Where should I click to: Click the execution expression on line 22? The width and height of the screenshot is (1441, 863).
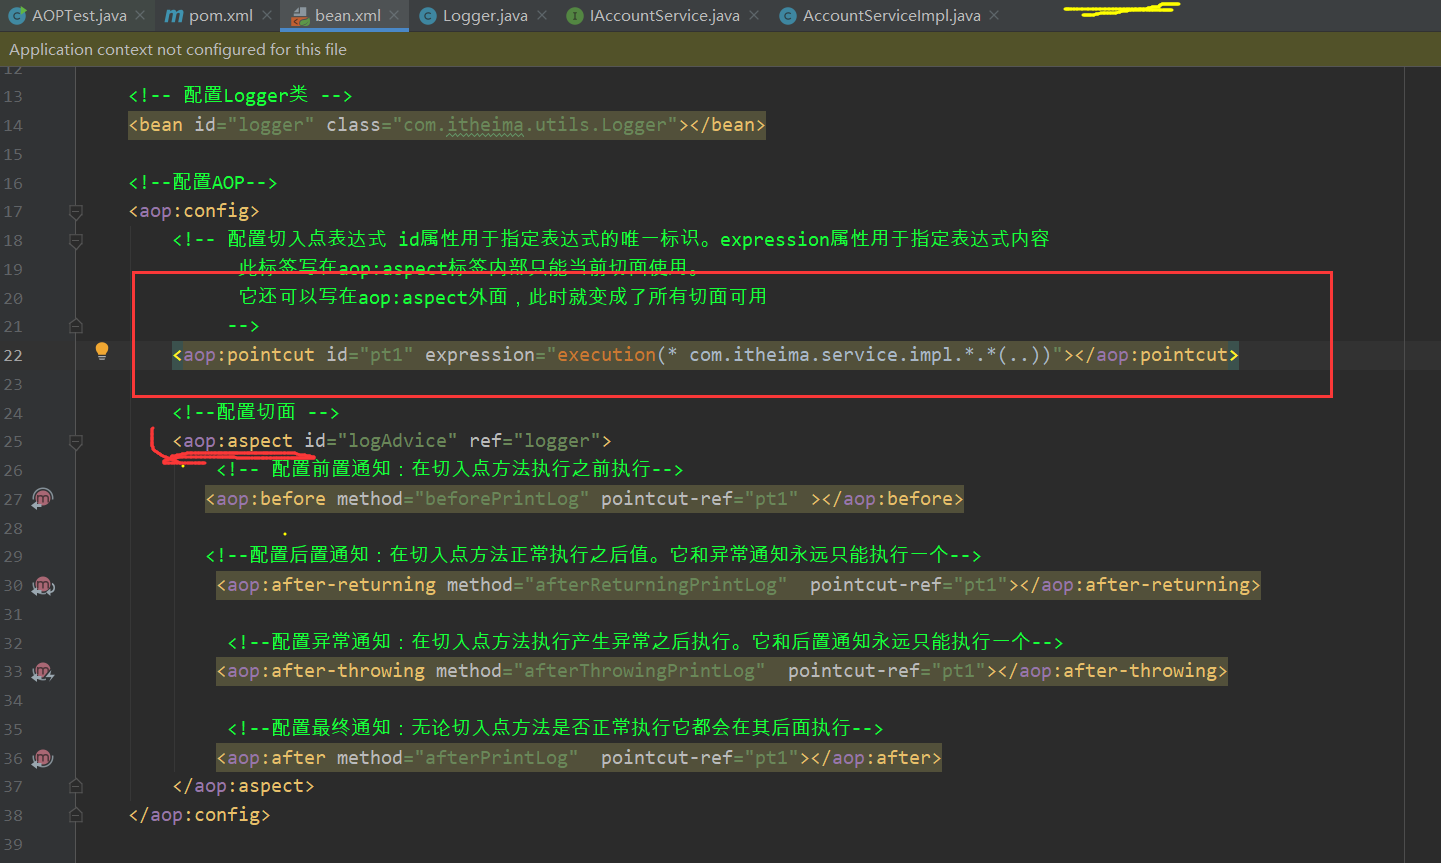point(805,355)
